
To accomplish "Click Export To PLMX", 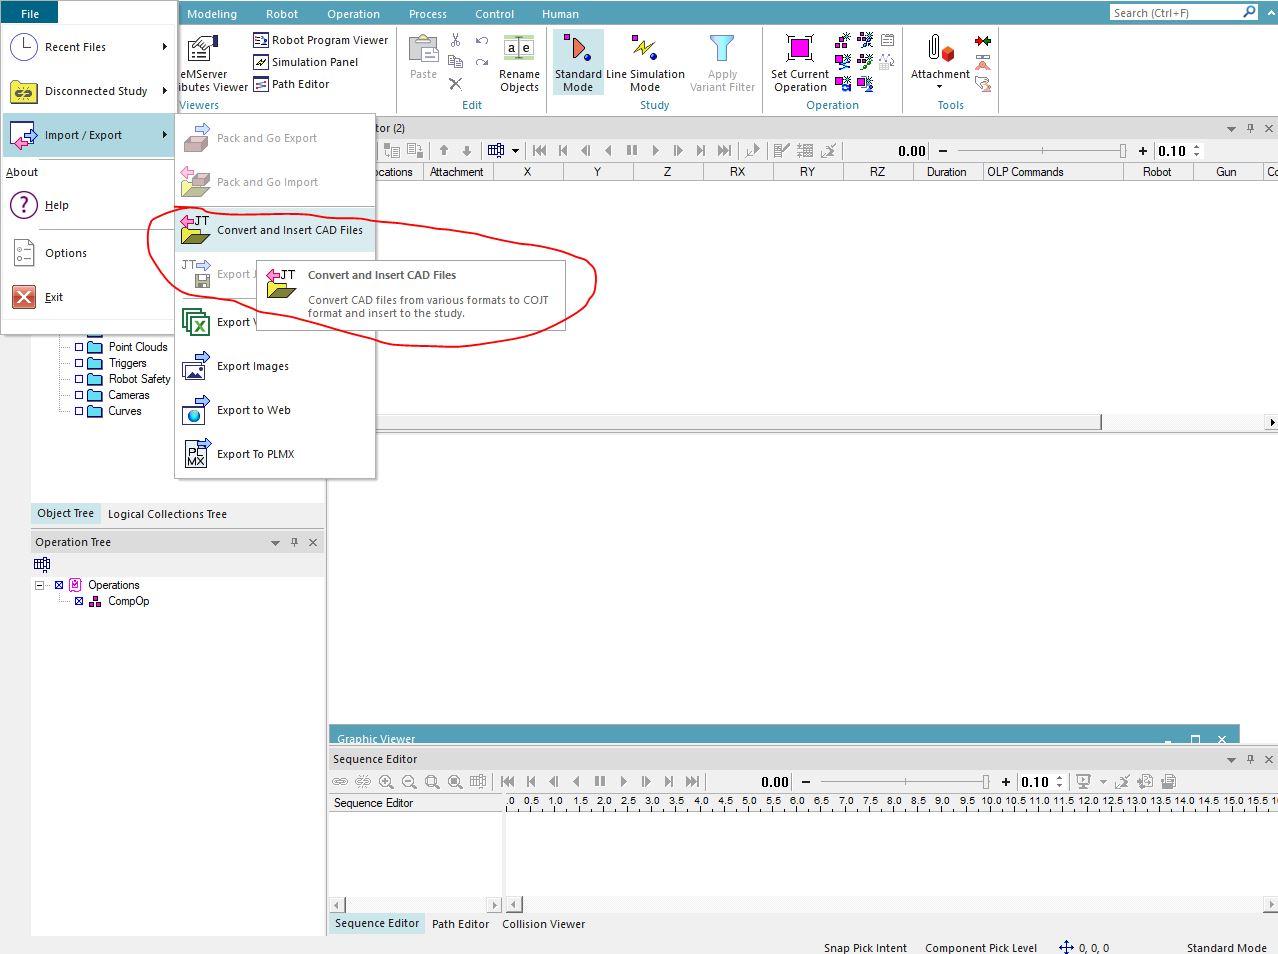I will tap(256, 454).
